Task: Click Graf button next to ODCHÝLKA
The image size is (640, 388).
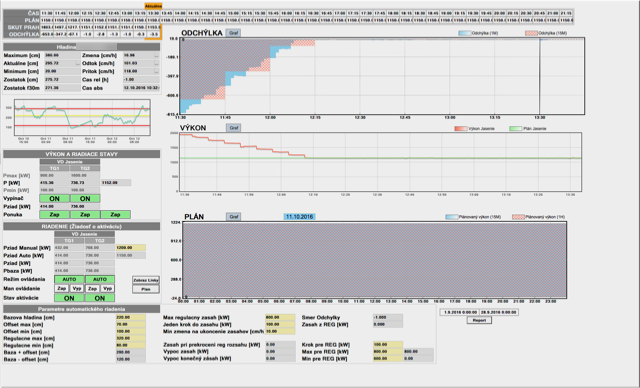Action: coord(233,33)
